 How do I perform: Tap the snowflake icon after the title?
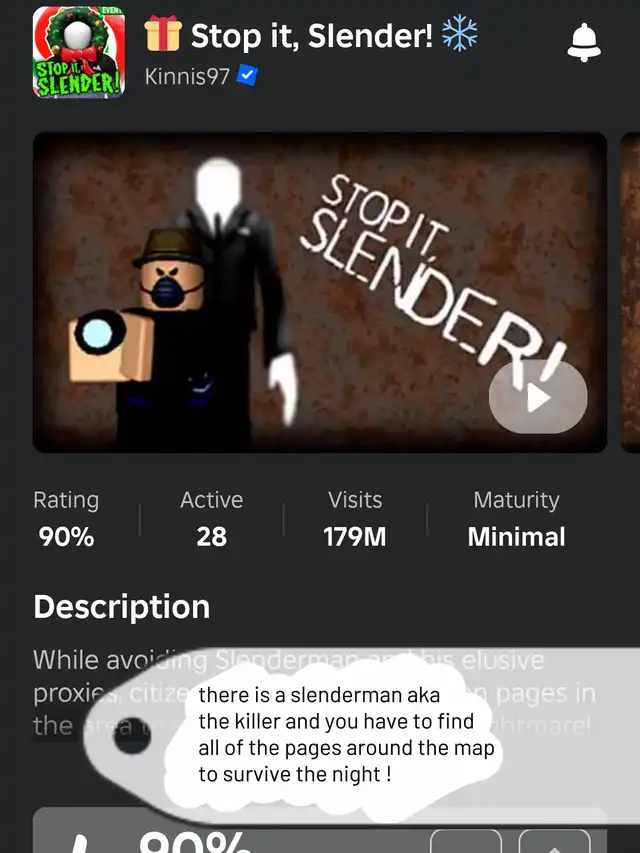click(x=459, y=33)
